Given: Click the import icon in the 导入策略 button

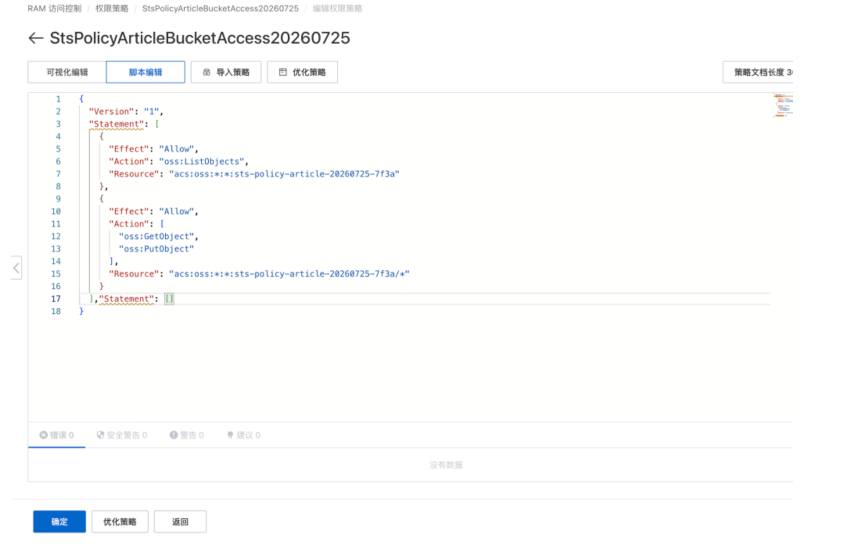Looking at the screenshot, I should pyautogui.click(x=206, y=72).
